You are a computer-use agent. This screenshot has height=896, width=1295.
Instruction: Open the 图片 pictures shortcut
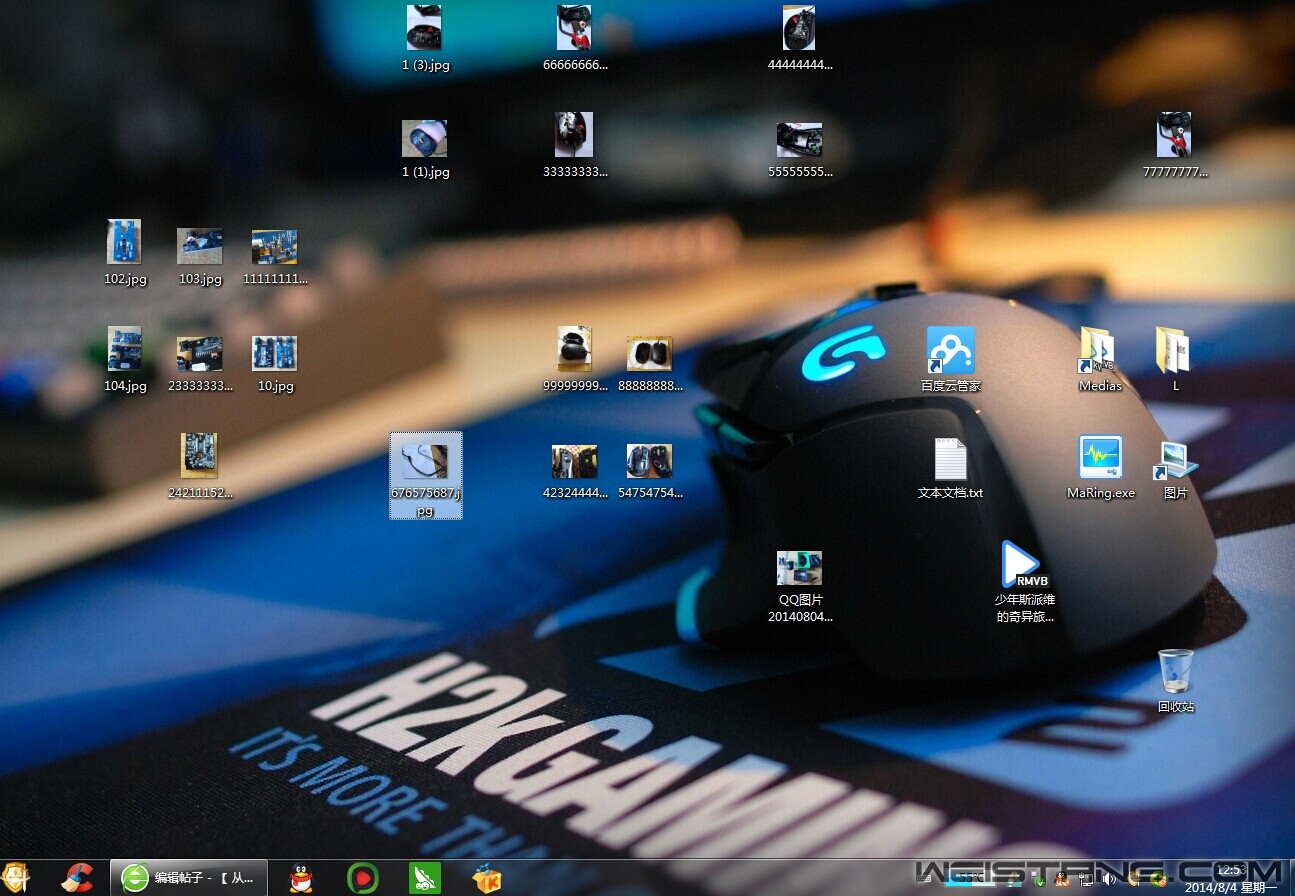click(x=1175, y=459)
